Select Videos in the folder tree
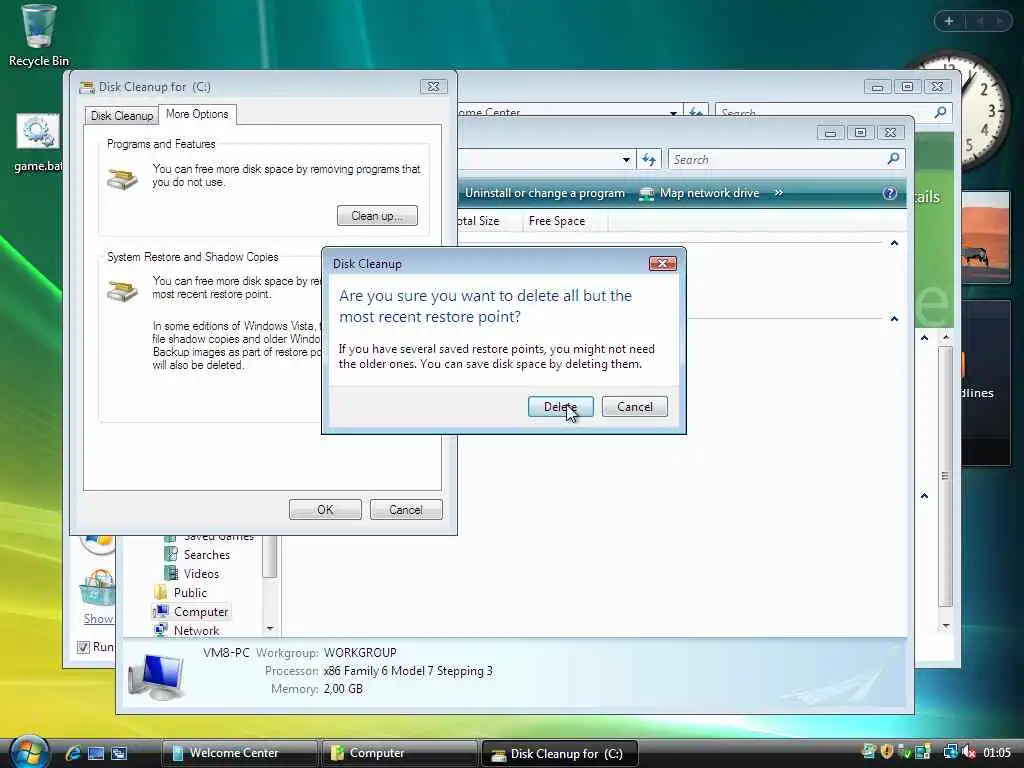This screenshot has width=1024, height=768. tap(201, 573)
